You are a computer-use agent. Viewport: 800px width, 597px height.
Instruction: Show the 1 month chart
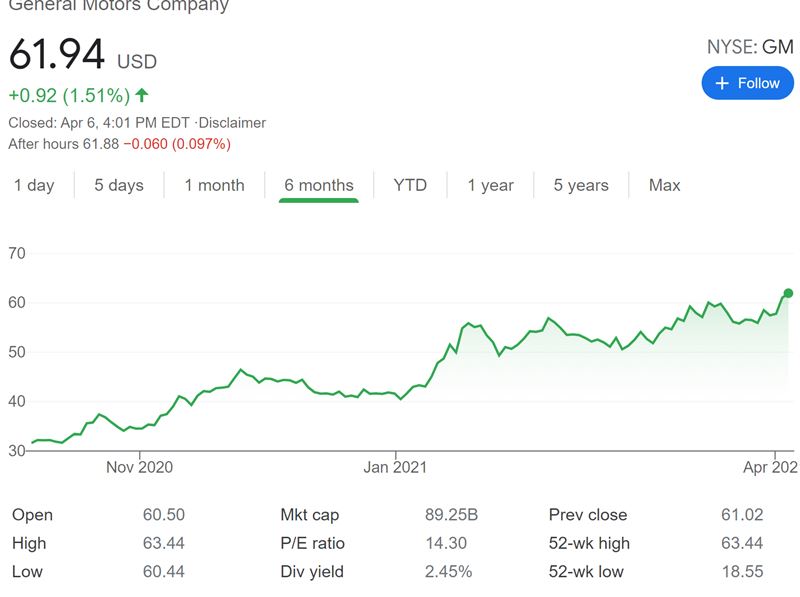coord(214,185)
